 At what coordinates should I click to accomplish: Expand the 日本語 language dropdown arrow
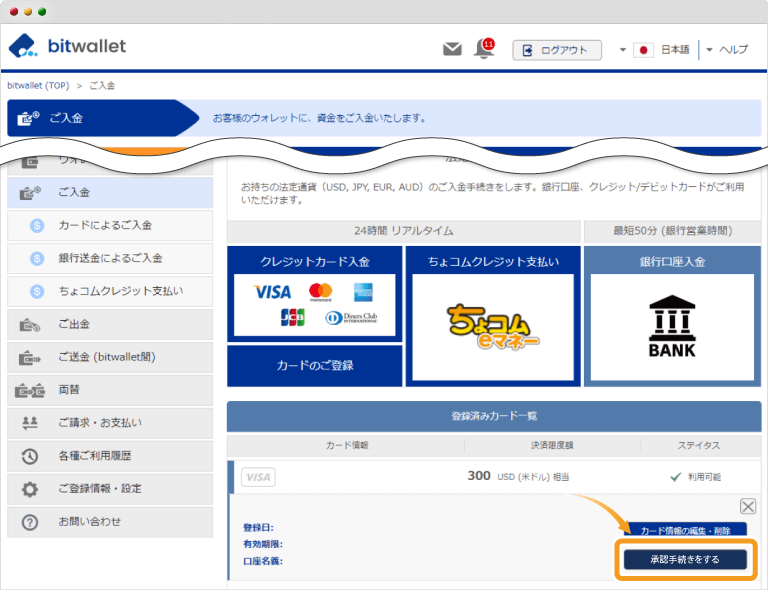coord(623,50)
